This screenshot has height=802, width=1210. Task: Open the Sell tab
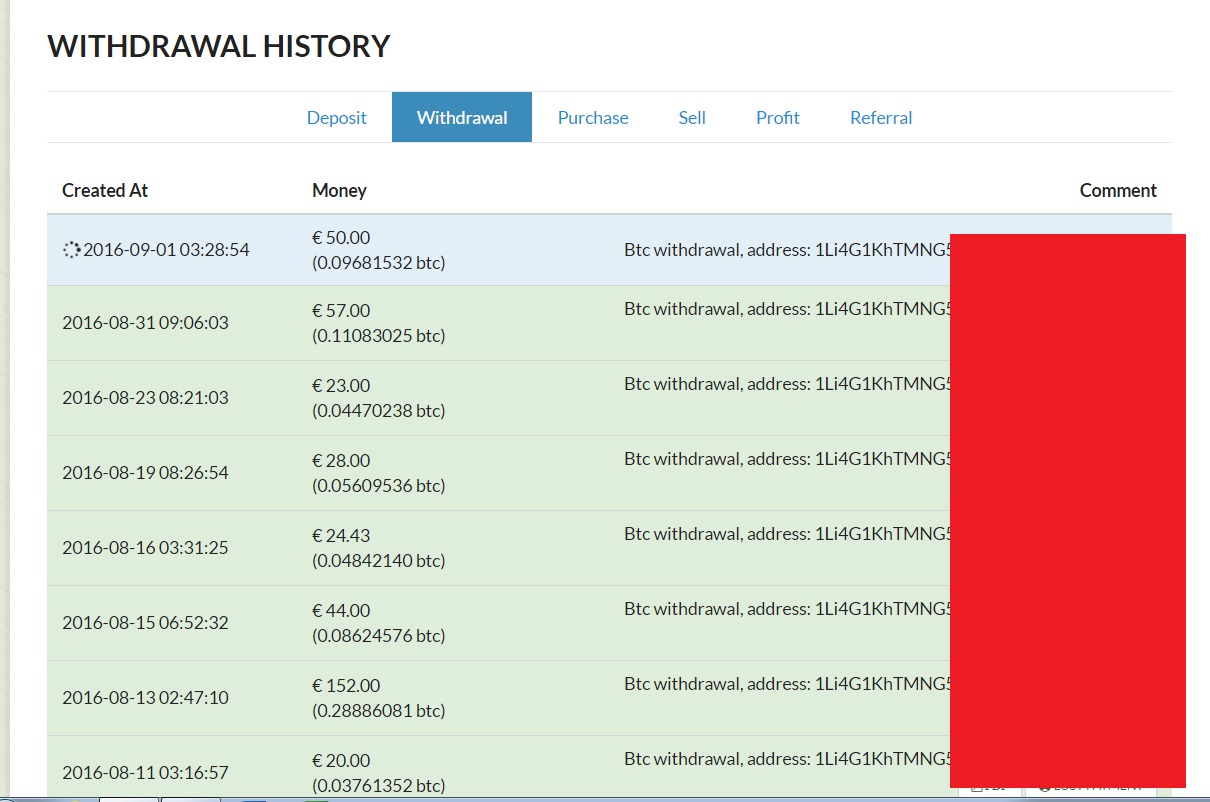pyautogui.click(x=692, y=117)
